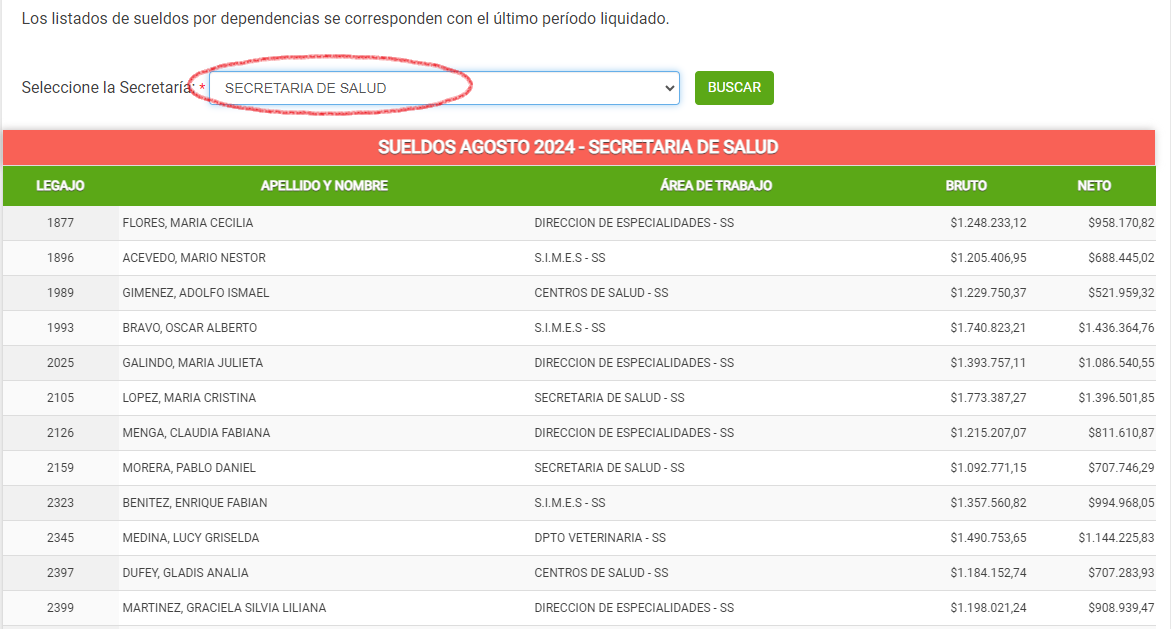Click Dufey, Gladis Analia's net salary
1171x629 pixels.
1121,573
